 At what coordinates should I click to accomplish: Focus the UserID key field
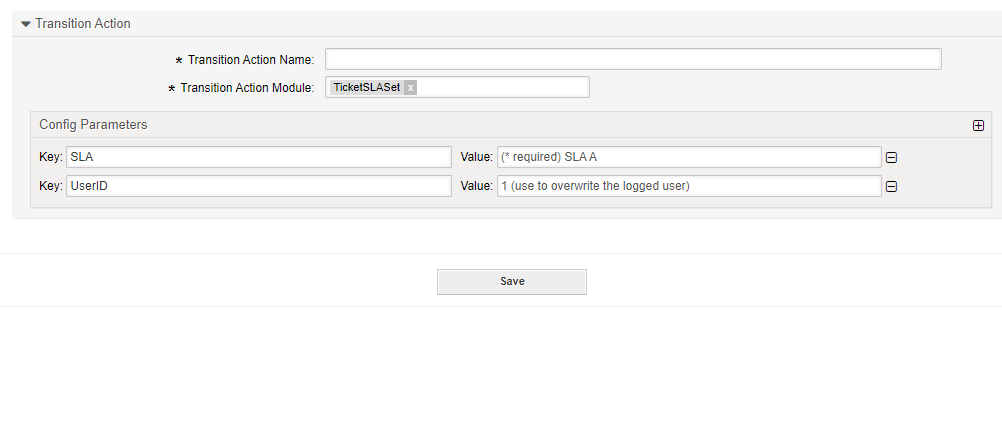tap(259, 186)
